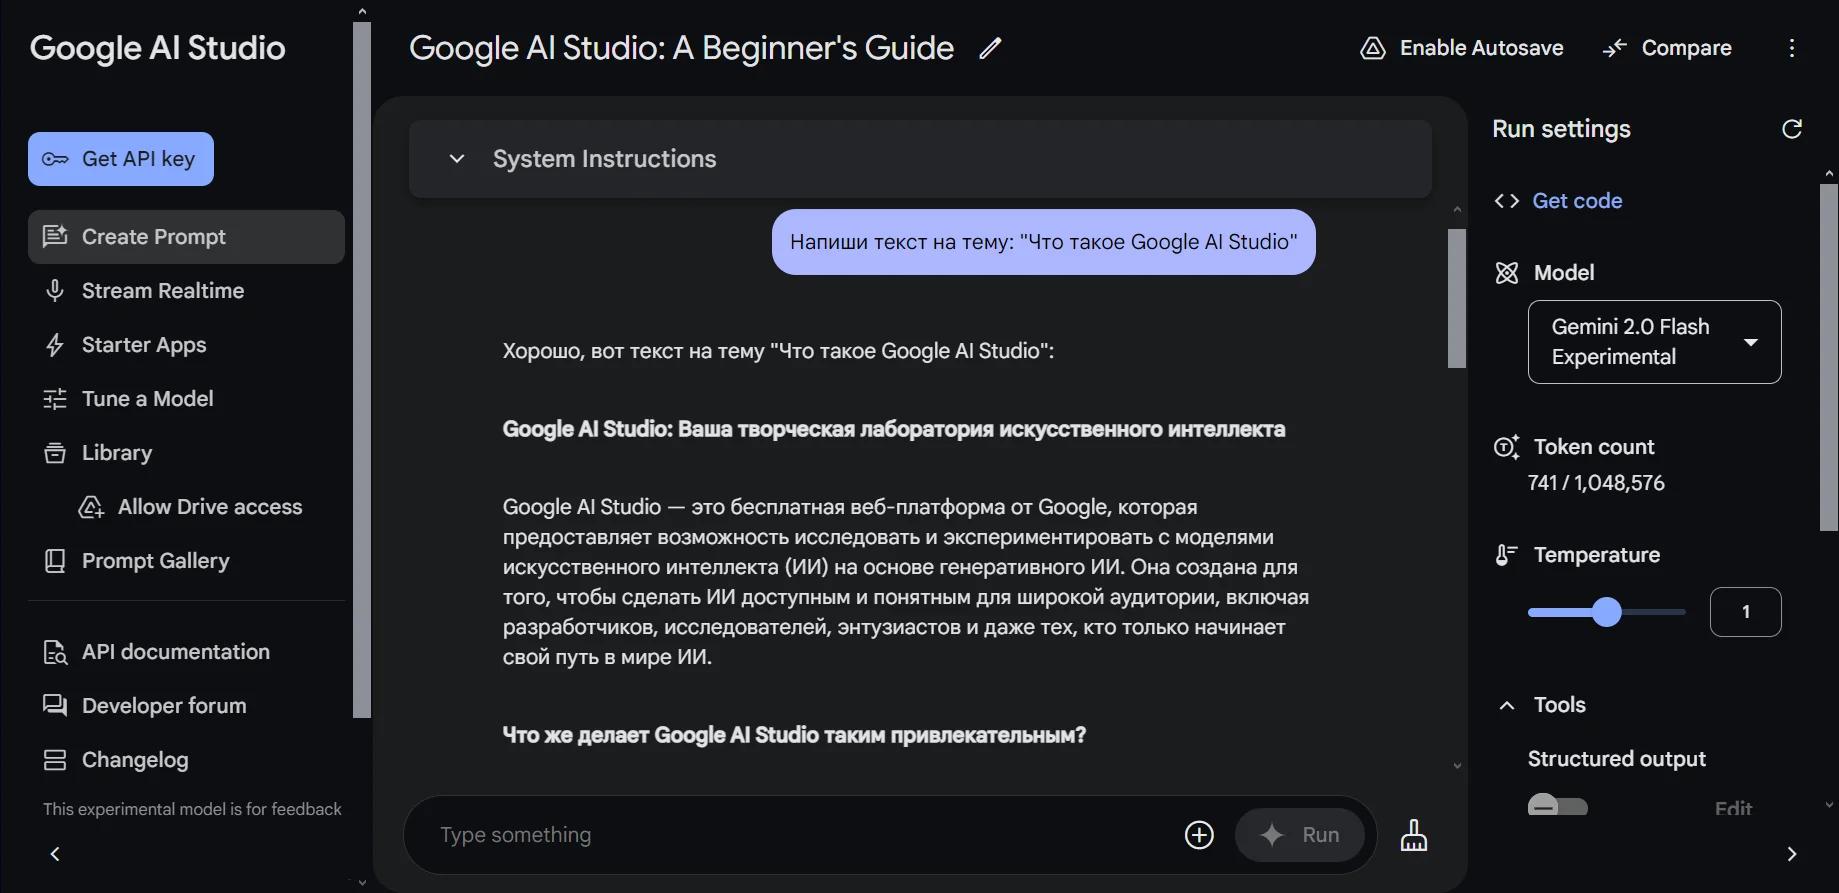The width and height of the screenshot is (1839, 893).
Task: Open Stream Realtime in the sidebar
Action: [186, 291]
